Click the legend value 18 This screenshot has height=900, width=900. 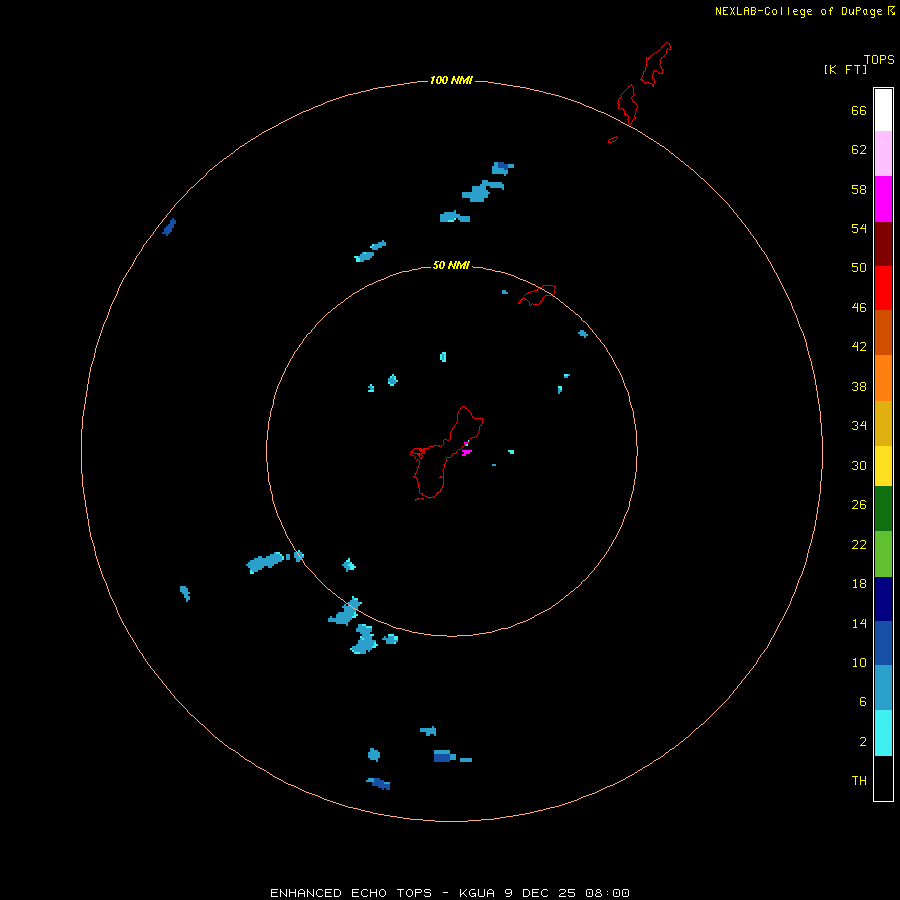pyautogui.click(x=859, y=584)
